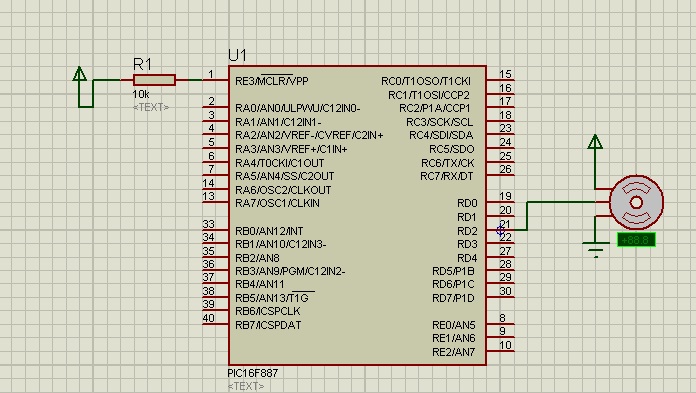696x393 pixels.
Task: Click pin RA5/AN4/SS/C2OUT label
Action: click(285, 176)
